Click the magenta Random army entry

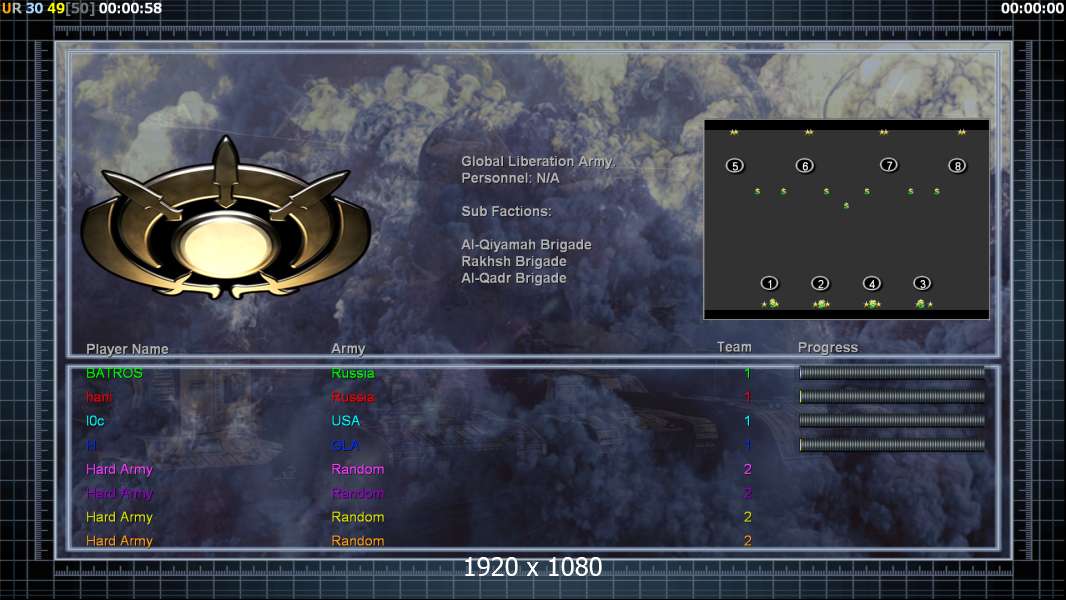[x=358, y=470]
